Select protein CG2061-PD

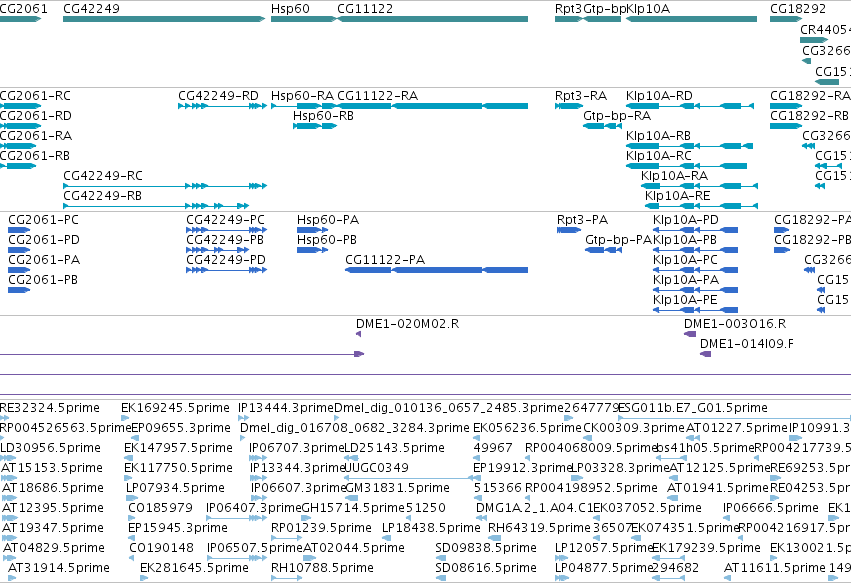point(19,250)
